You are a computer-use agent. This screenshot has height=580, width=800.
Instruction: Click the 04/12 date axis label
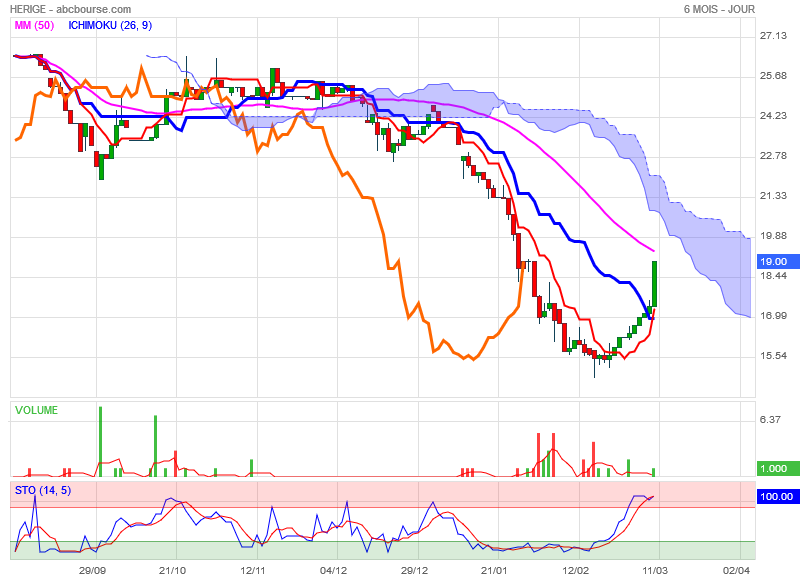tap(334, 570)
